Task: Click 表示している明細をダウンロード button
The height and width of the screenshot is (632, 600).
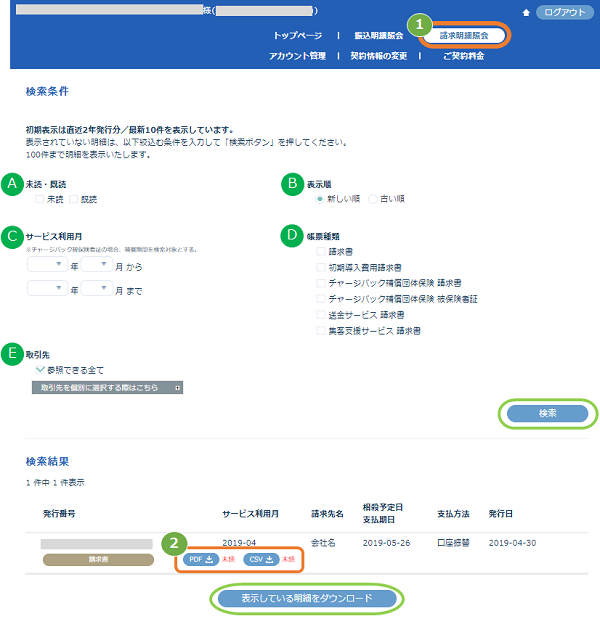Action: click(x=307, y=599)
